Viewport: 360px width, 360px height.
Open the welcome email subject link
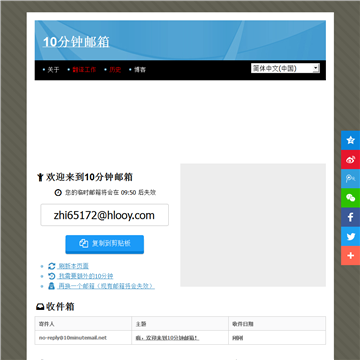[167, 338]
